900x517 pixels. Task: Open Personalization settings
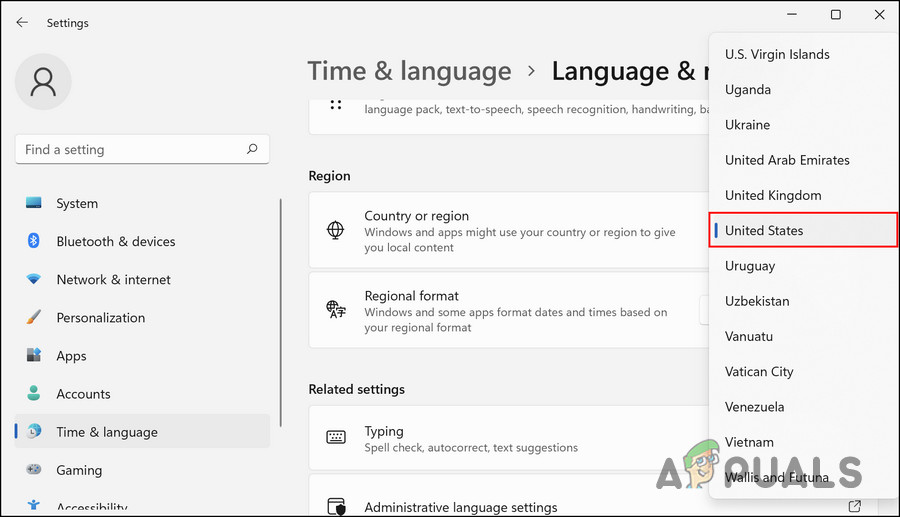[x=142, y=318]
